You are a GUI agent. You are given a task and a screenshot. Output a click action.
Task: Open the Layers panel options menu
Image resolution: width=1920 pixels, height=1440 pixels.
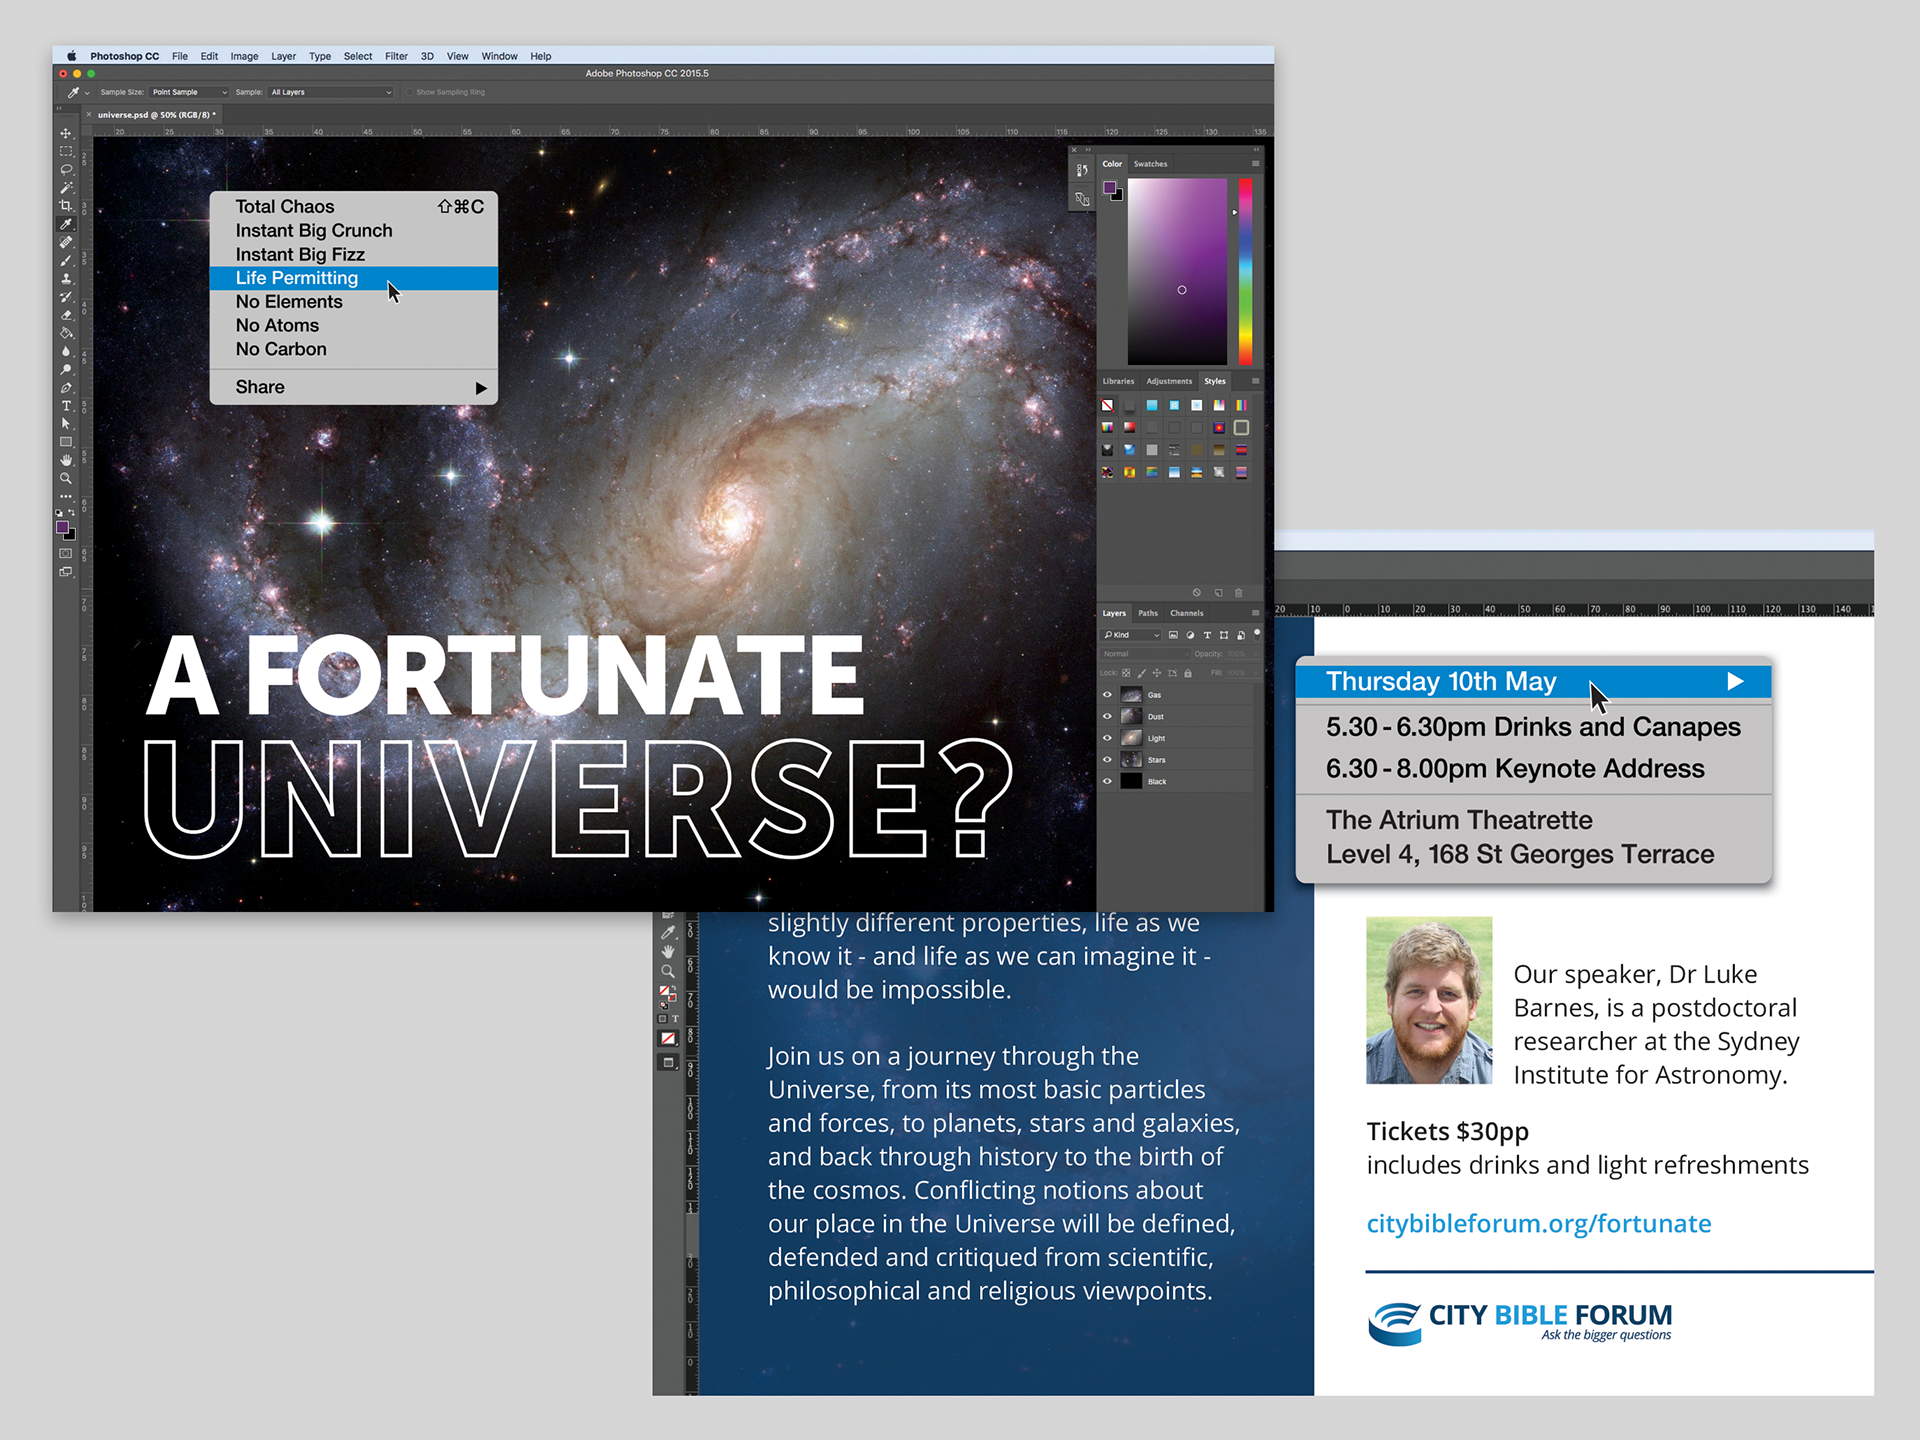1255,613
